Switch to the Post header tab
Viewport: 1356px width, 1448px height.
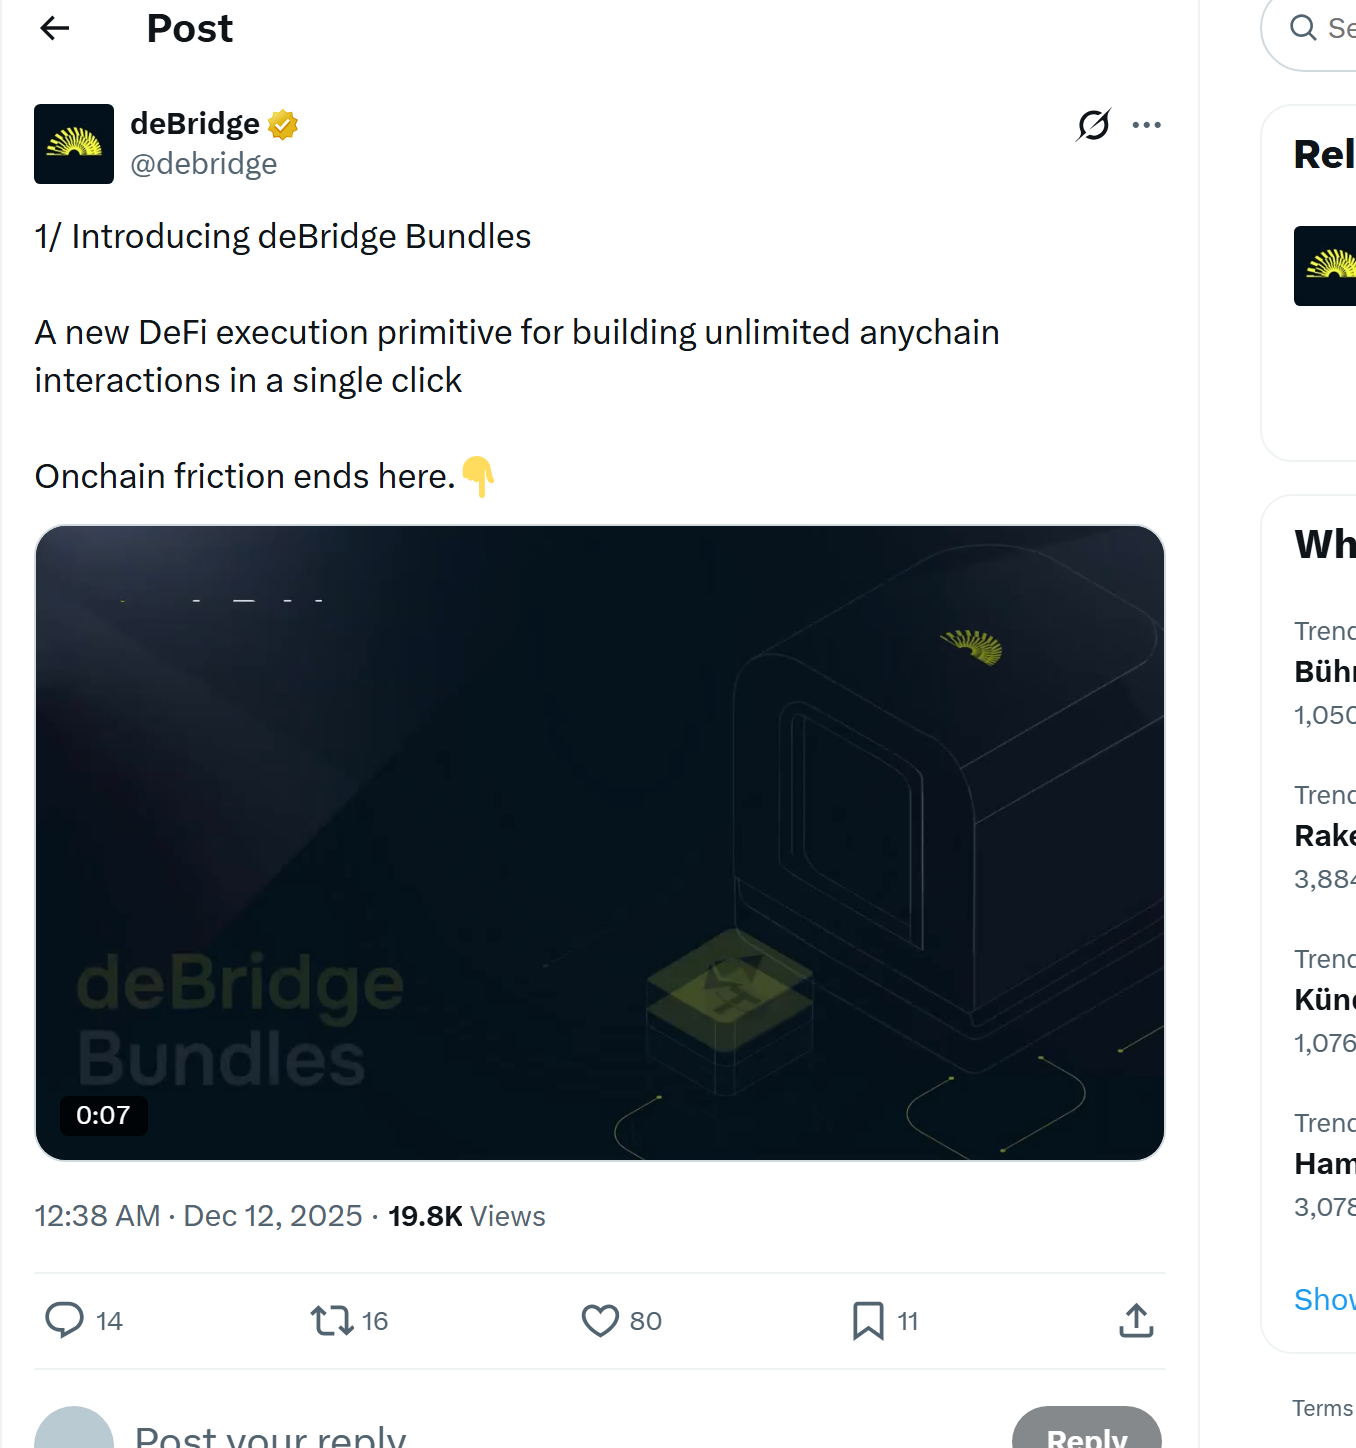[x=189, y=28]
